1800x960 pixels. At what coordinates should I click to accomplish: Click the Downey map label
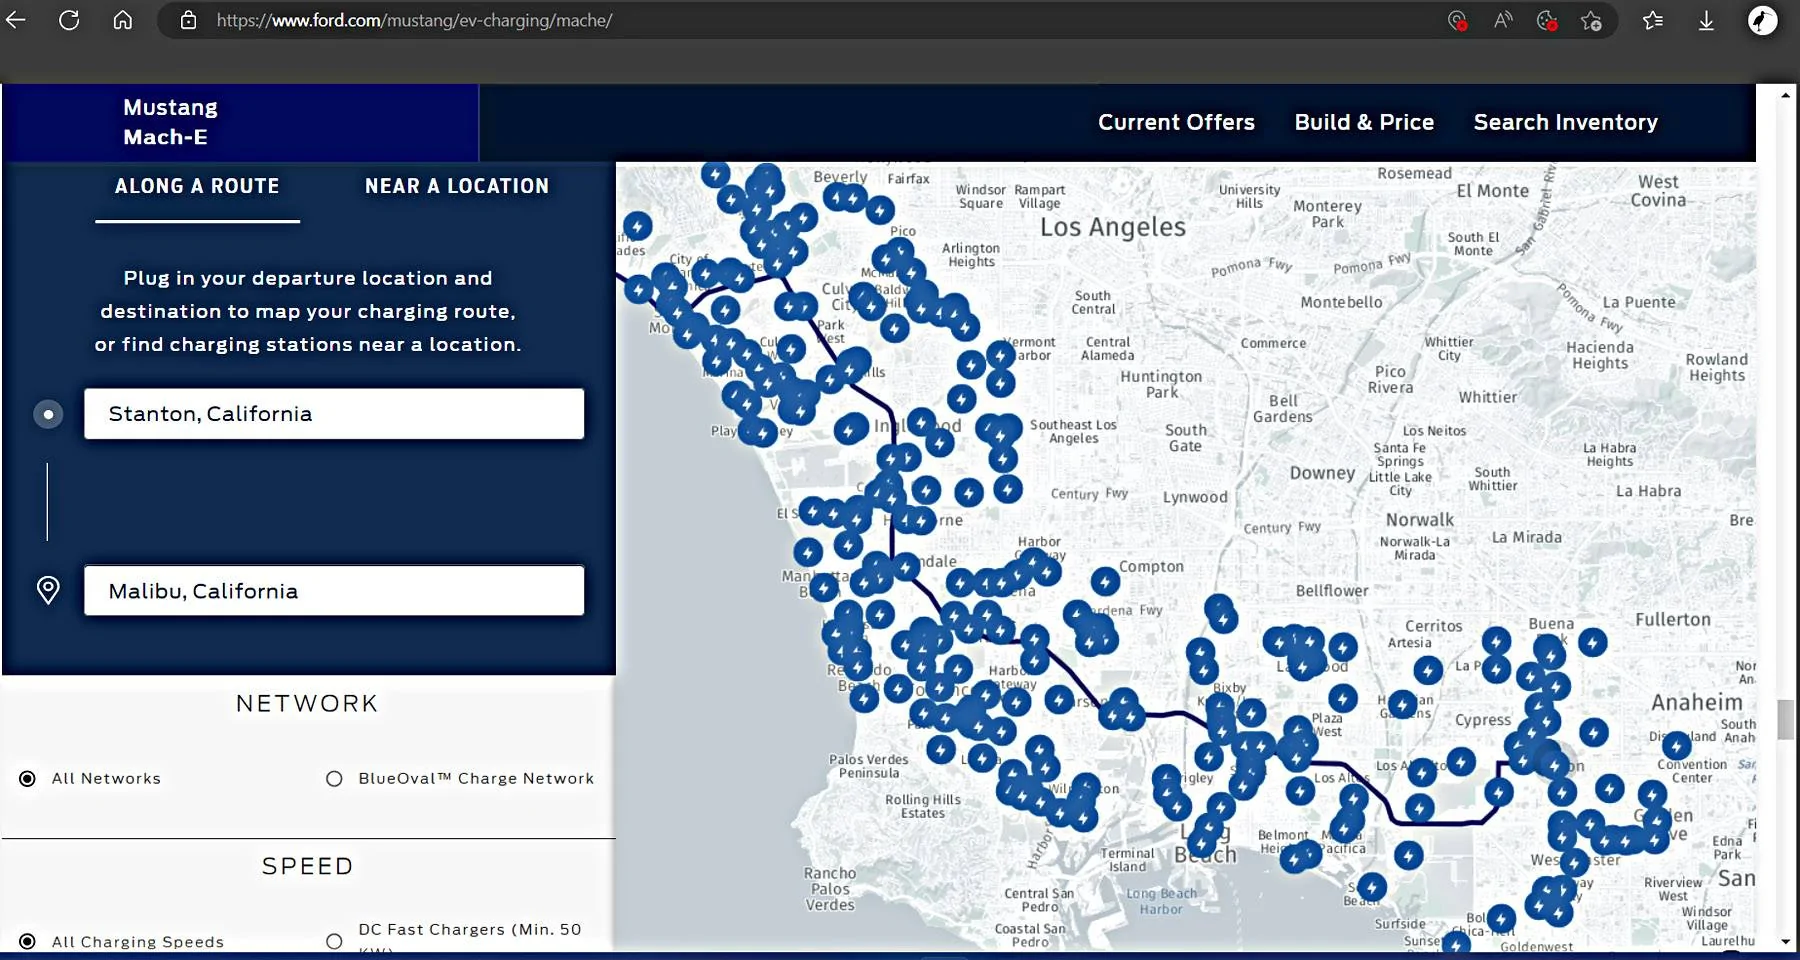[1322, 473]
